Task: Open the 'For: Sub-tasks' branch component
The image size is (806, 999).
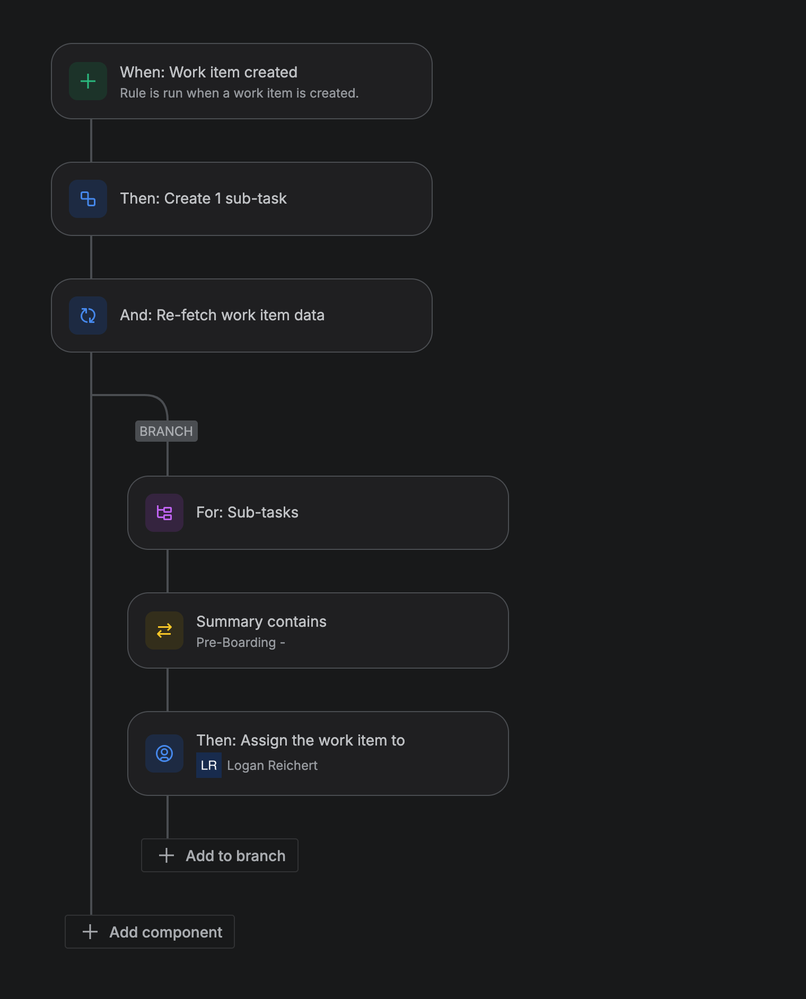Action: (x=318, y=513)
